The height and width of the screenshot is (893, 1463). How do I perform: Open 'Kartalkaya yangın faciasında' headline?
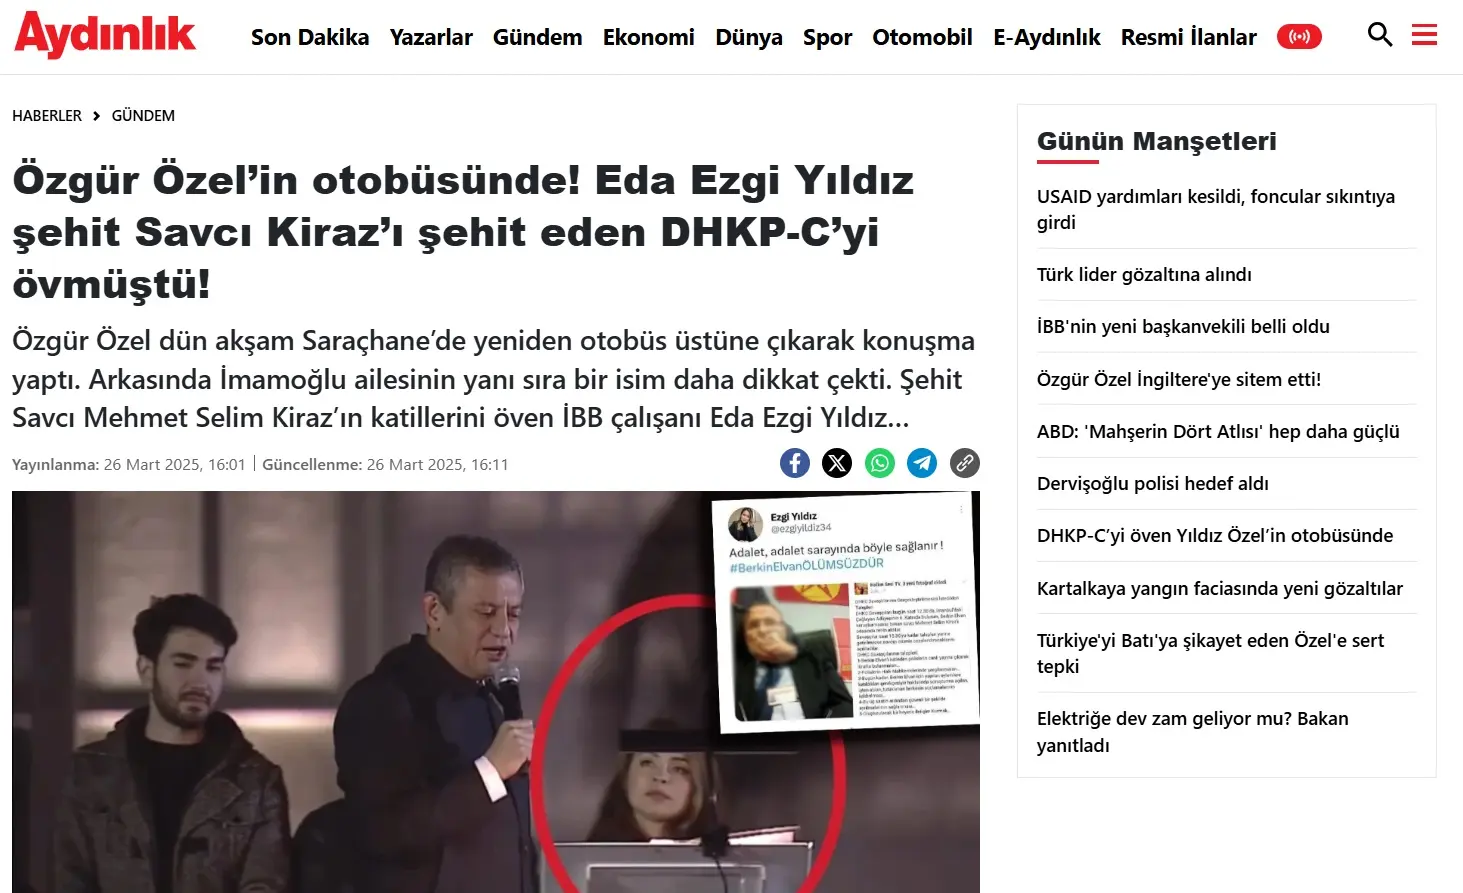click(1220, 588)
